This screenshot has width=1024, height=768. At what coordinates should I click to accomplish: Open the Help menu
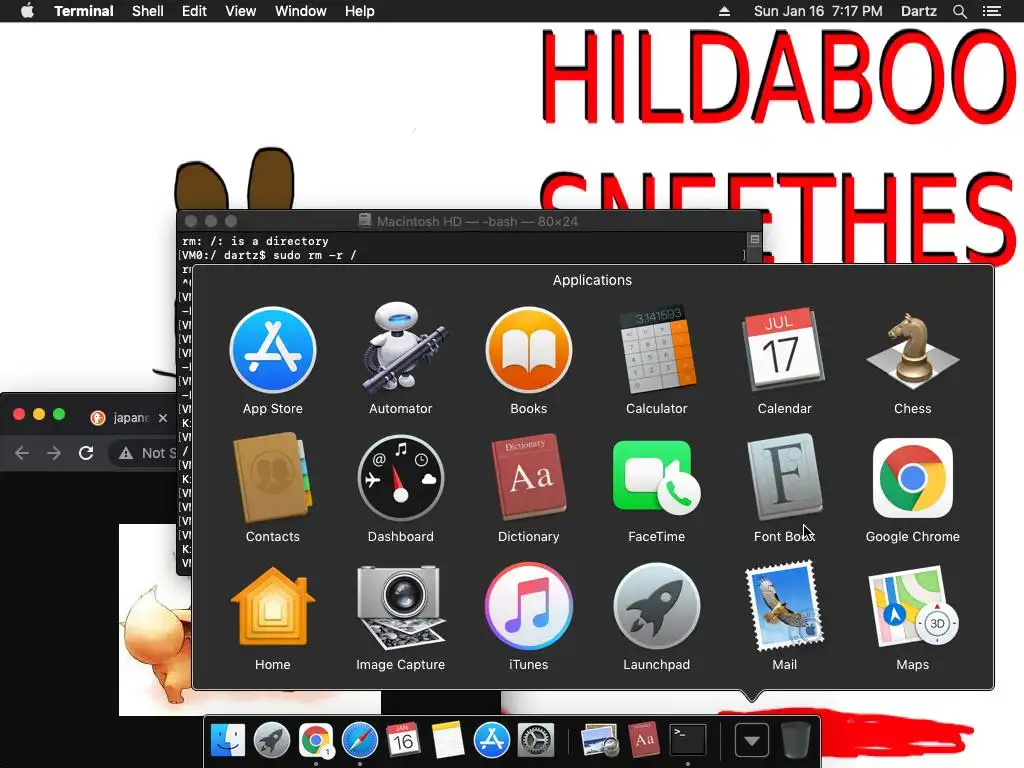(x=360, y=11)
